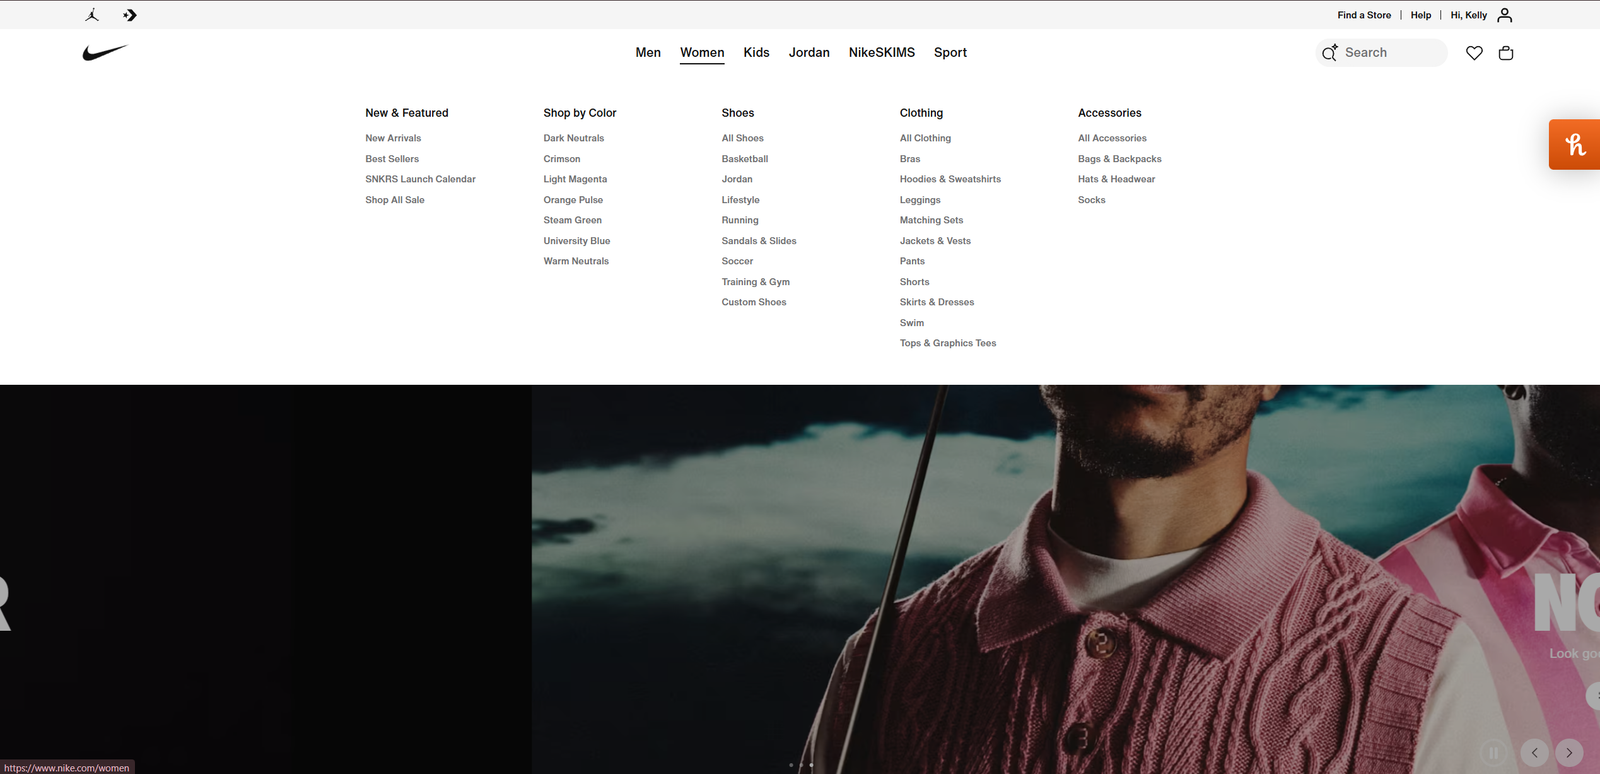Expand the Men navigation menu
Screen dimensions: 1600x774
tap(648, 53)
